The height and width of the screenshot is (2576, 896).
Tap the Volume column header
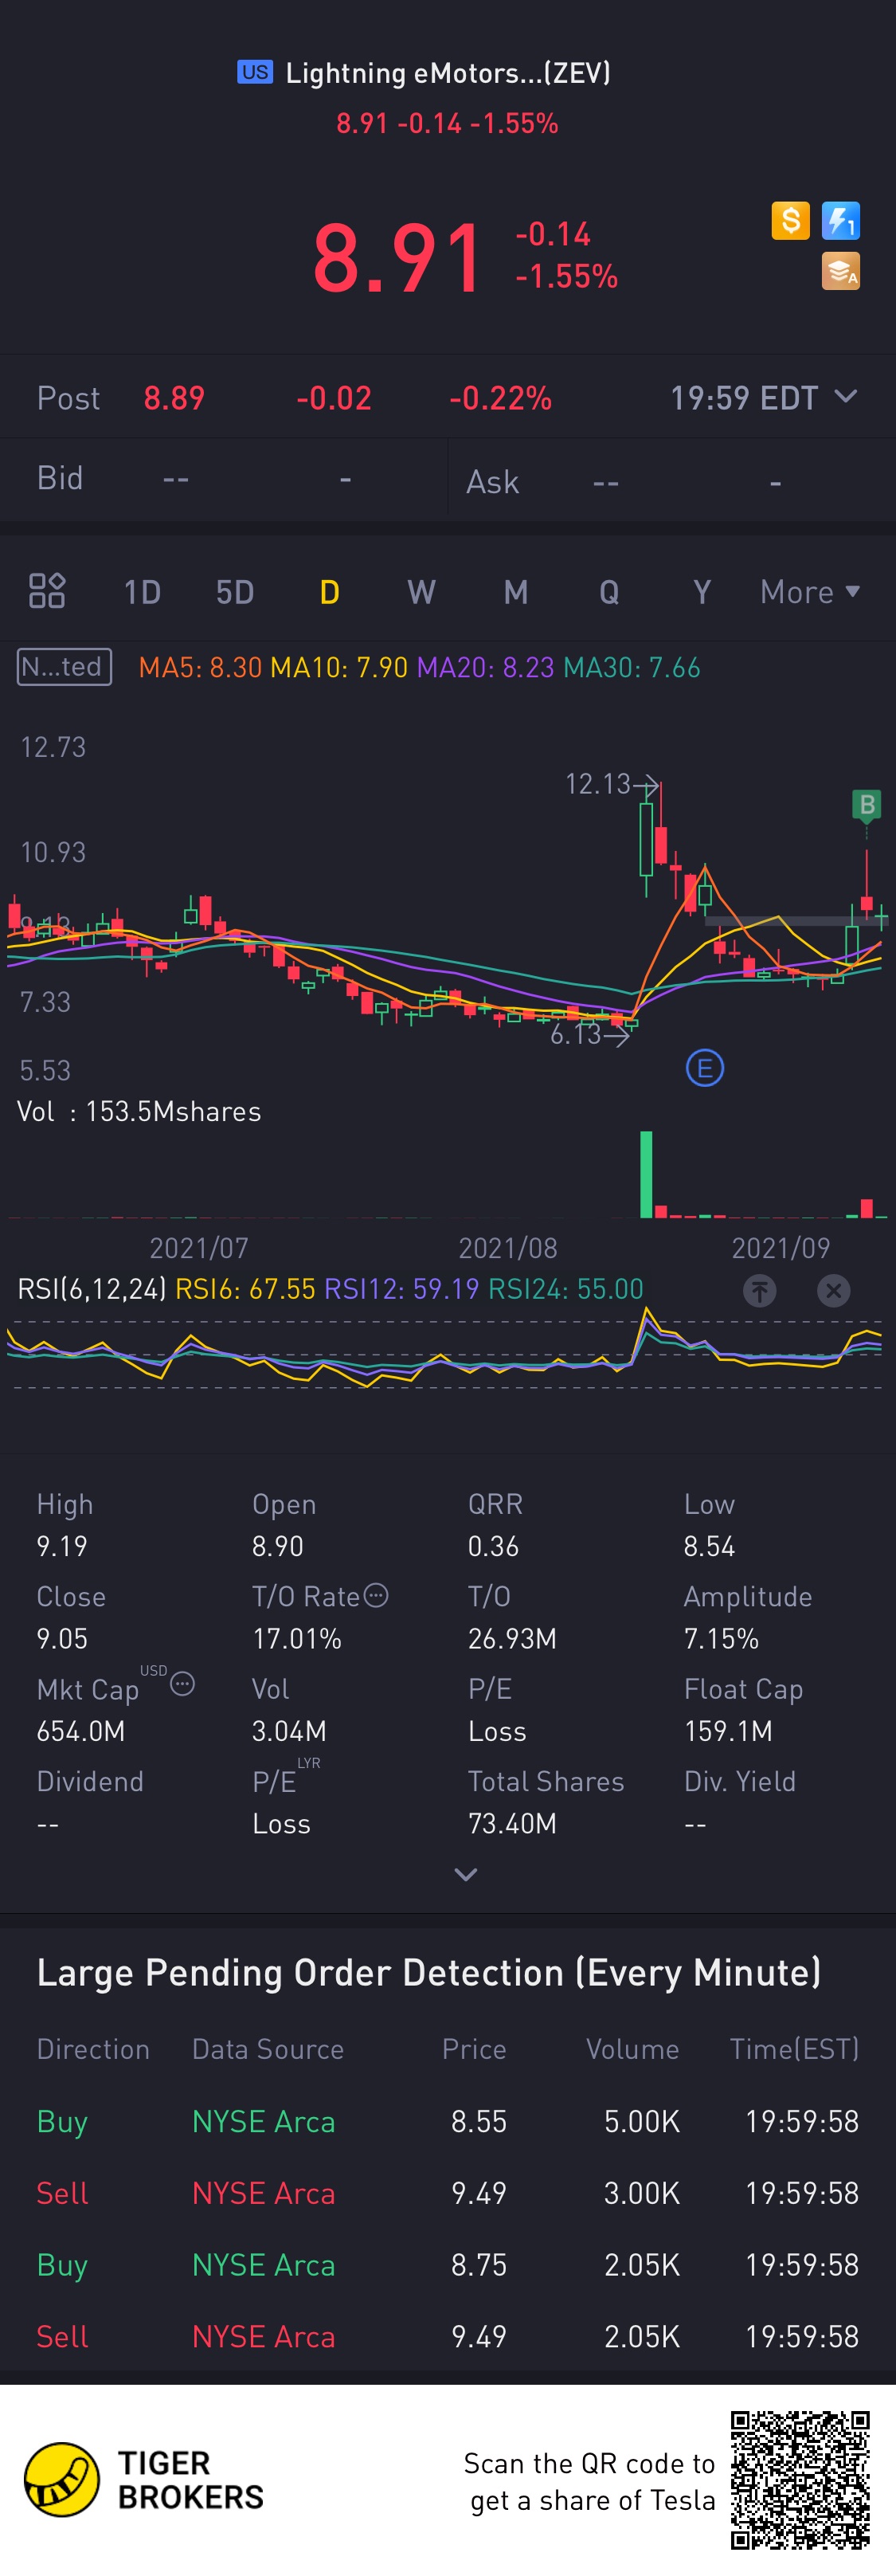632,2049
